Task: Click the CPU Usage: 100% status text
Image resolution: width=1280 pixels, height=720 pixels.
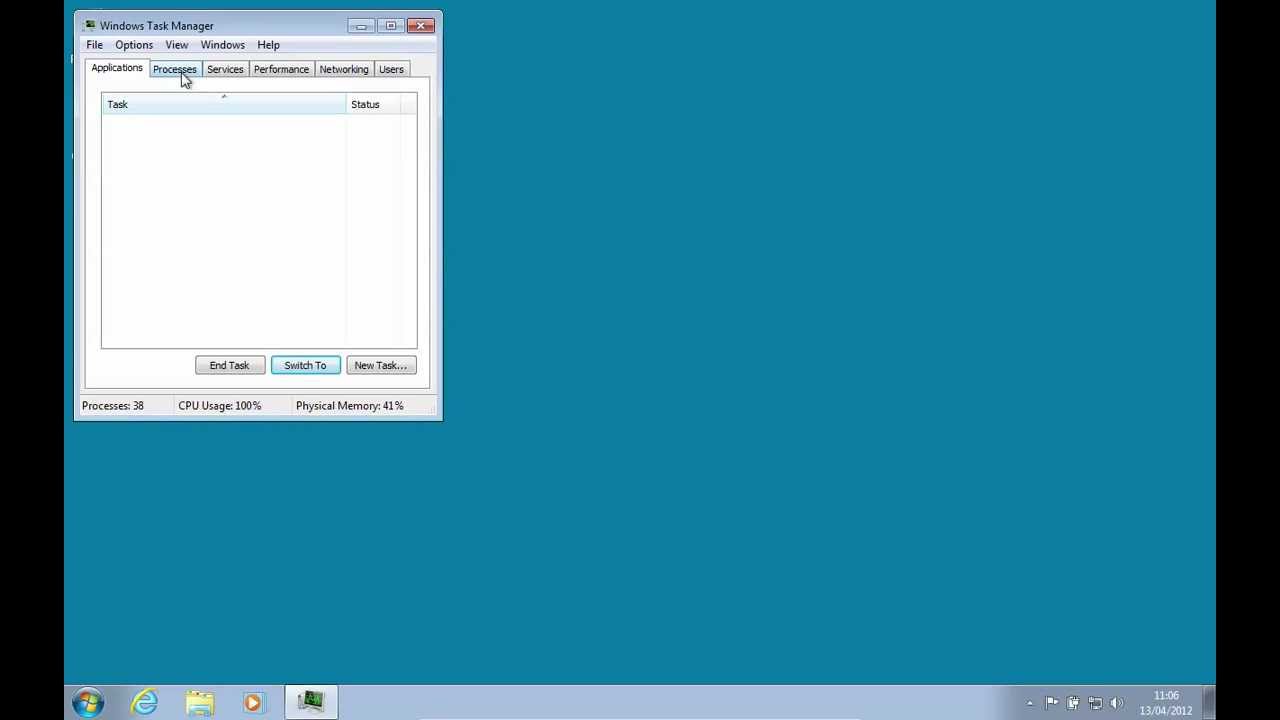Action: tap(220, 406)
